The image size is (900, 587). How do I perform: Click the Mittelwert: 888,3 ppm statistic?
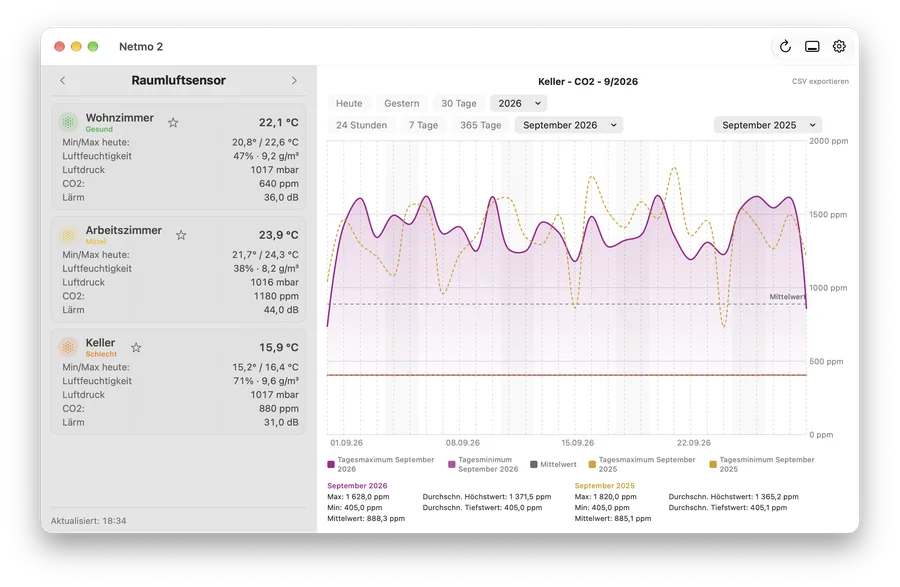pos(366,519)
